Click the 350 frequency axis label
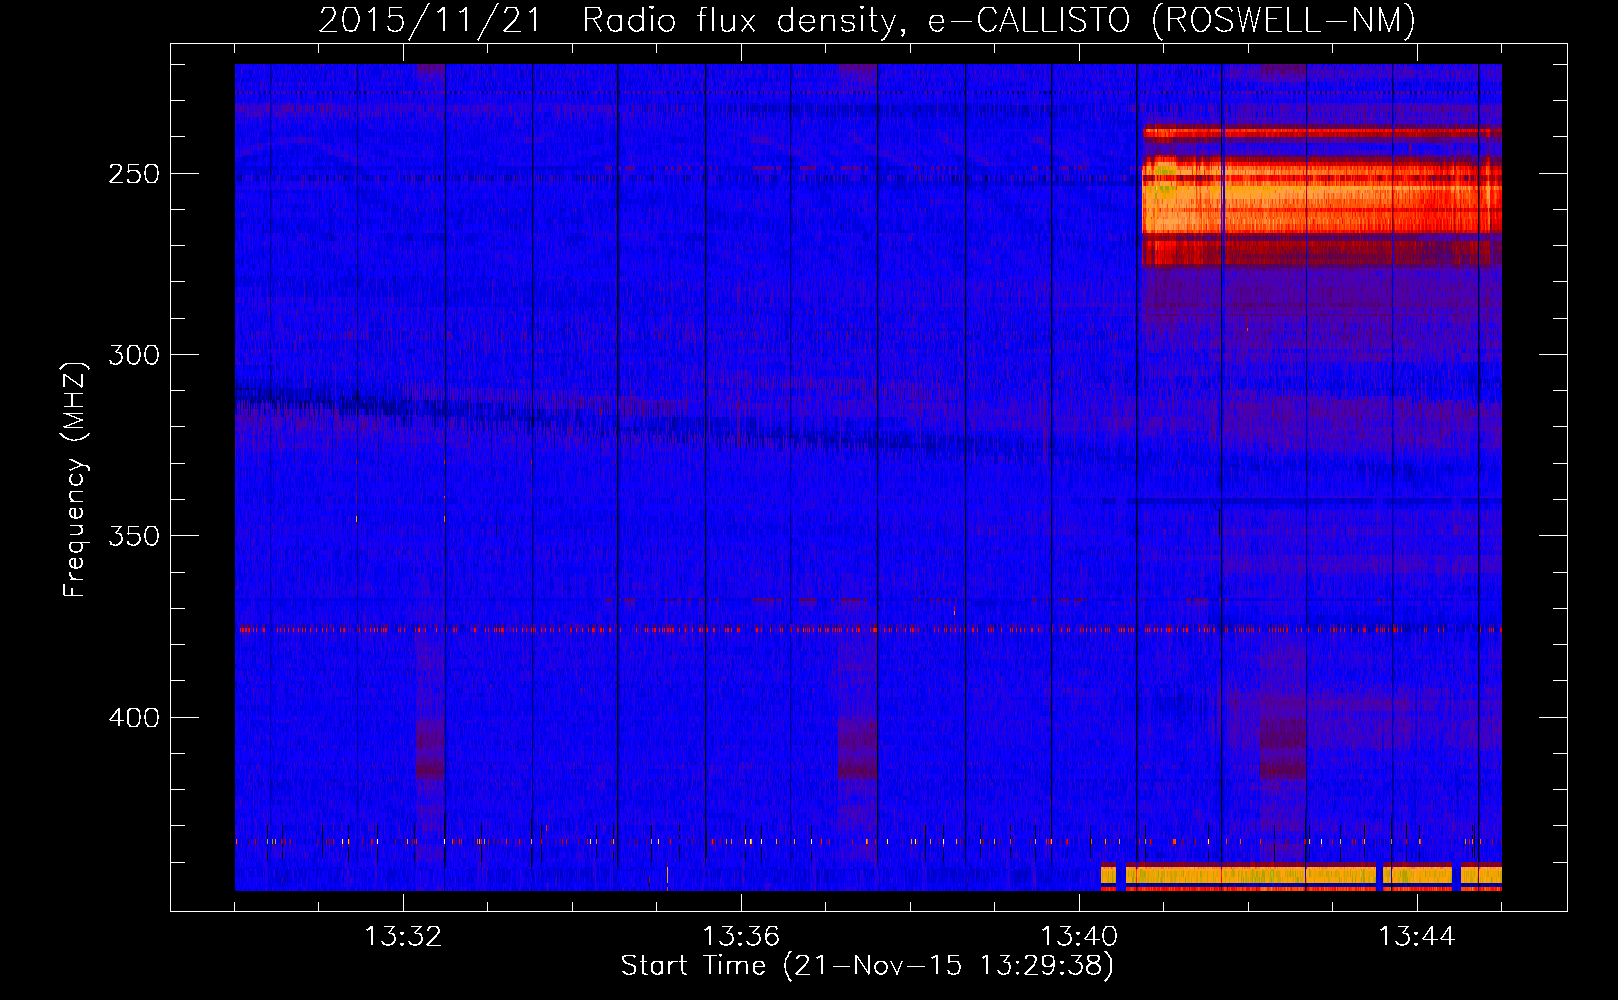The height and width of the screenshot is (1000, 1618). pyautogui.click(x=133, y=537)
